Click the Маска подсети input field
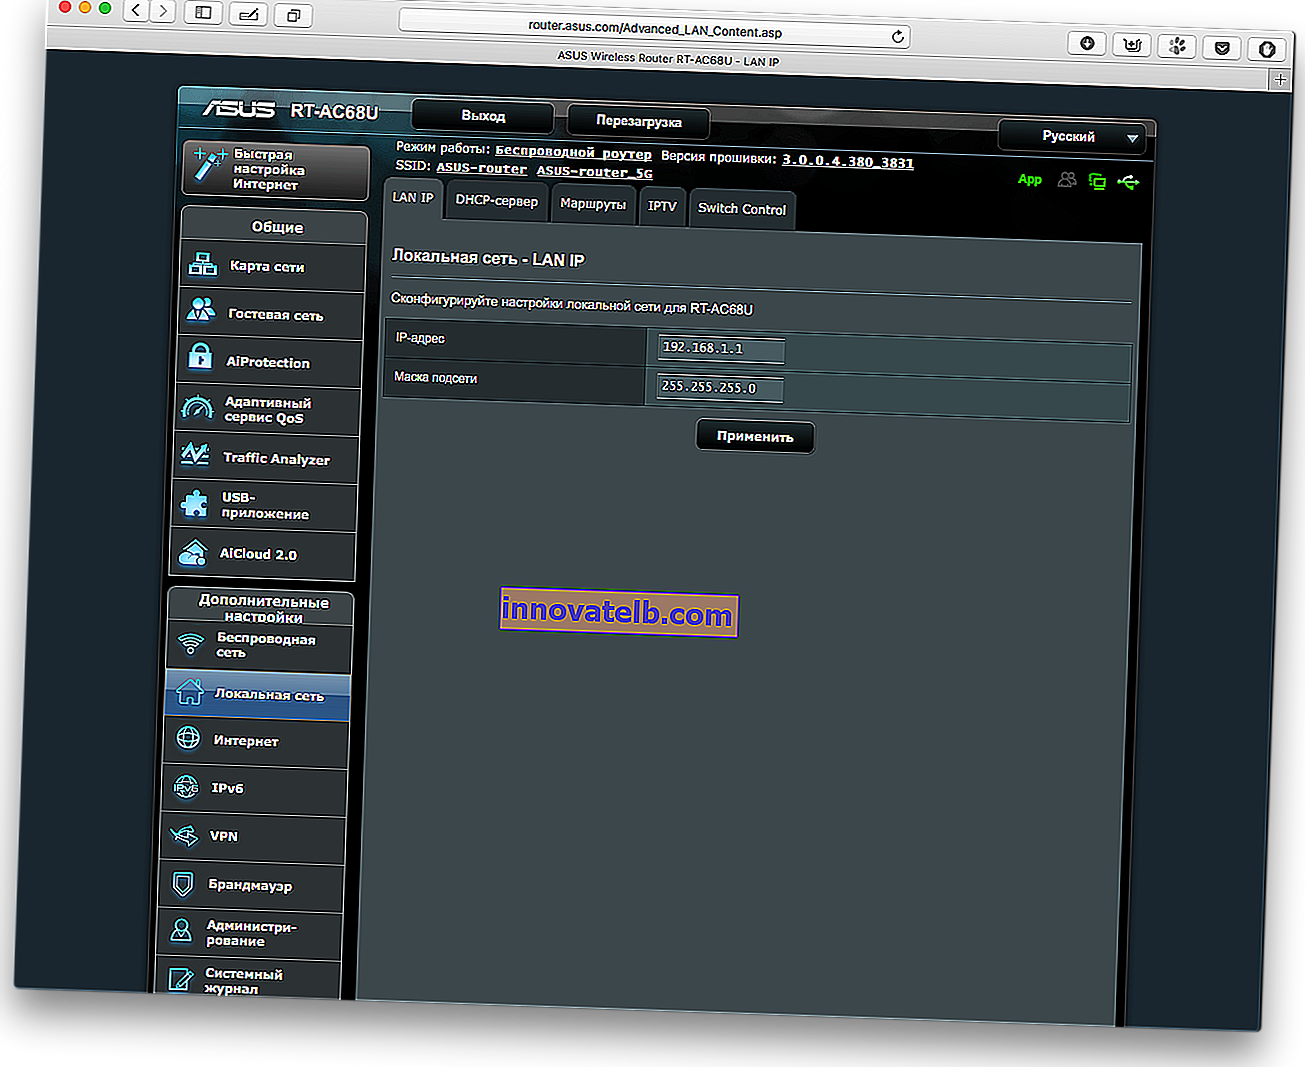The image size is (1305, 1067). click(x=720, y=387)
